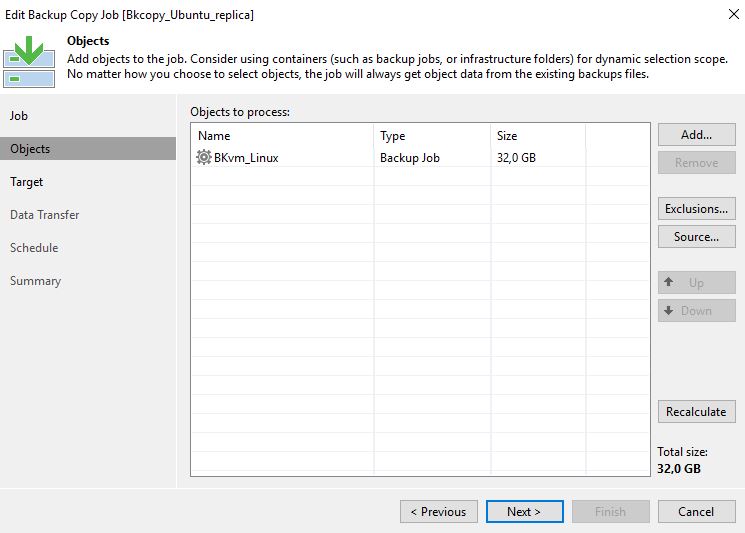Go back with the Previous button

click(x=439, y=512)
